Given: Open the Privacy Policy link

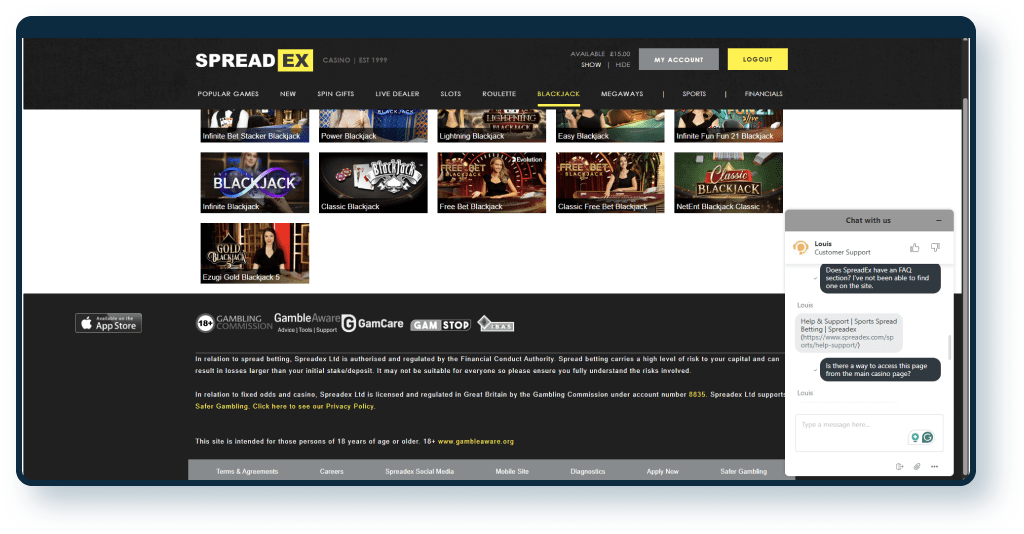Looking at the screenshot, I should point(313,406).
